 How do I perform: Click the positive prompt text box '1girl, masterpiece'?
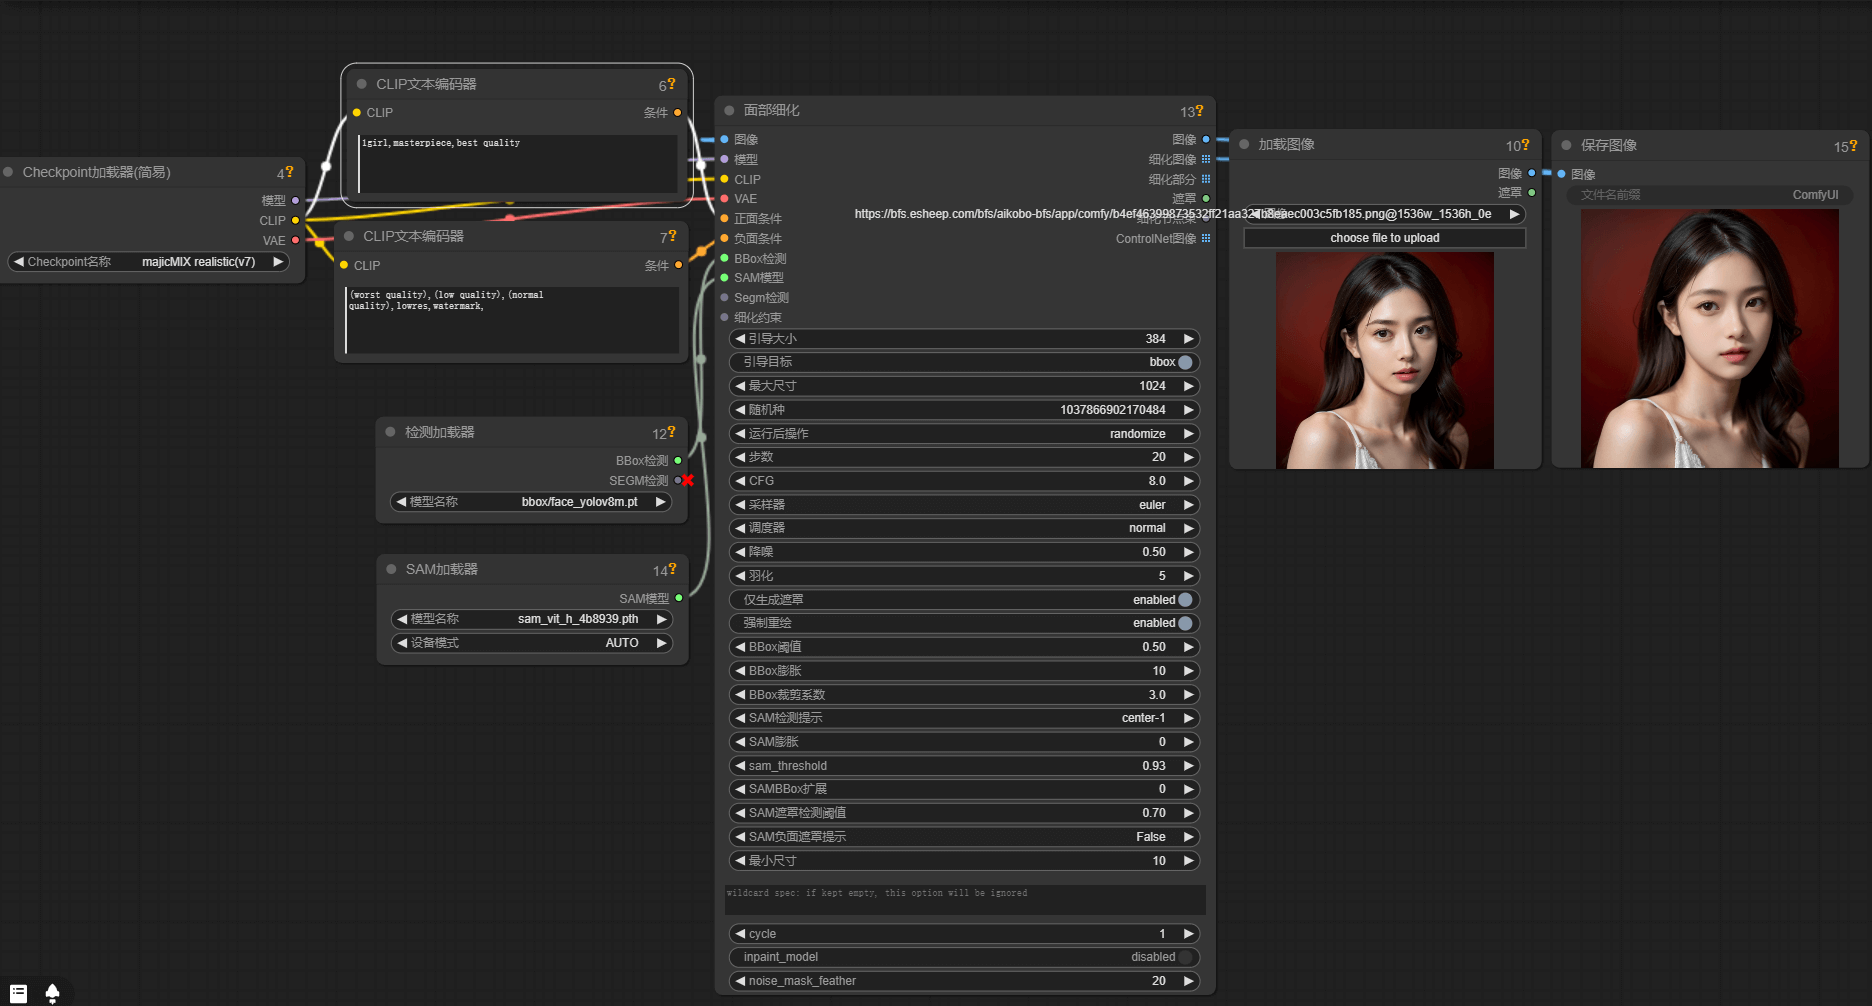tap(517, 164)
